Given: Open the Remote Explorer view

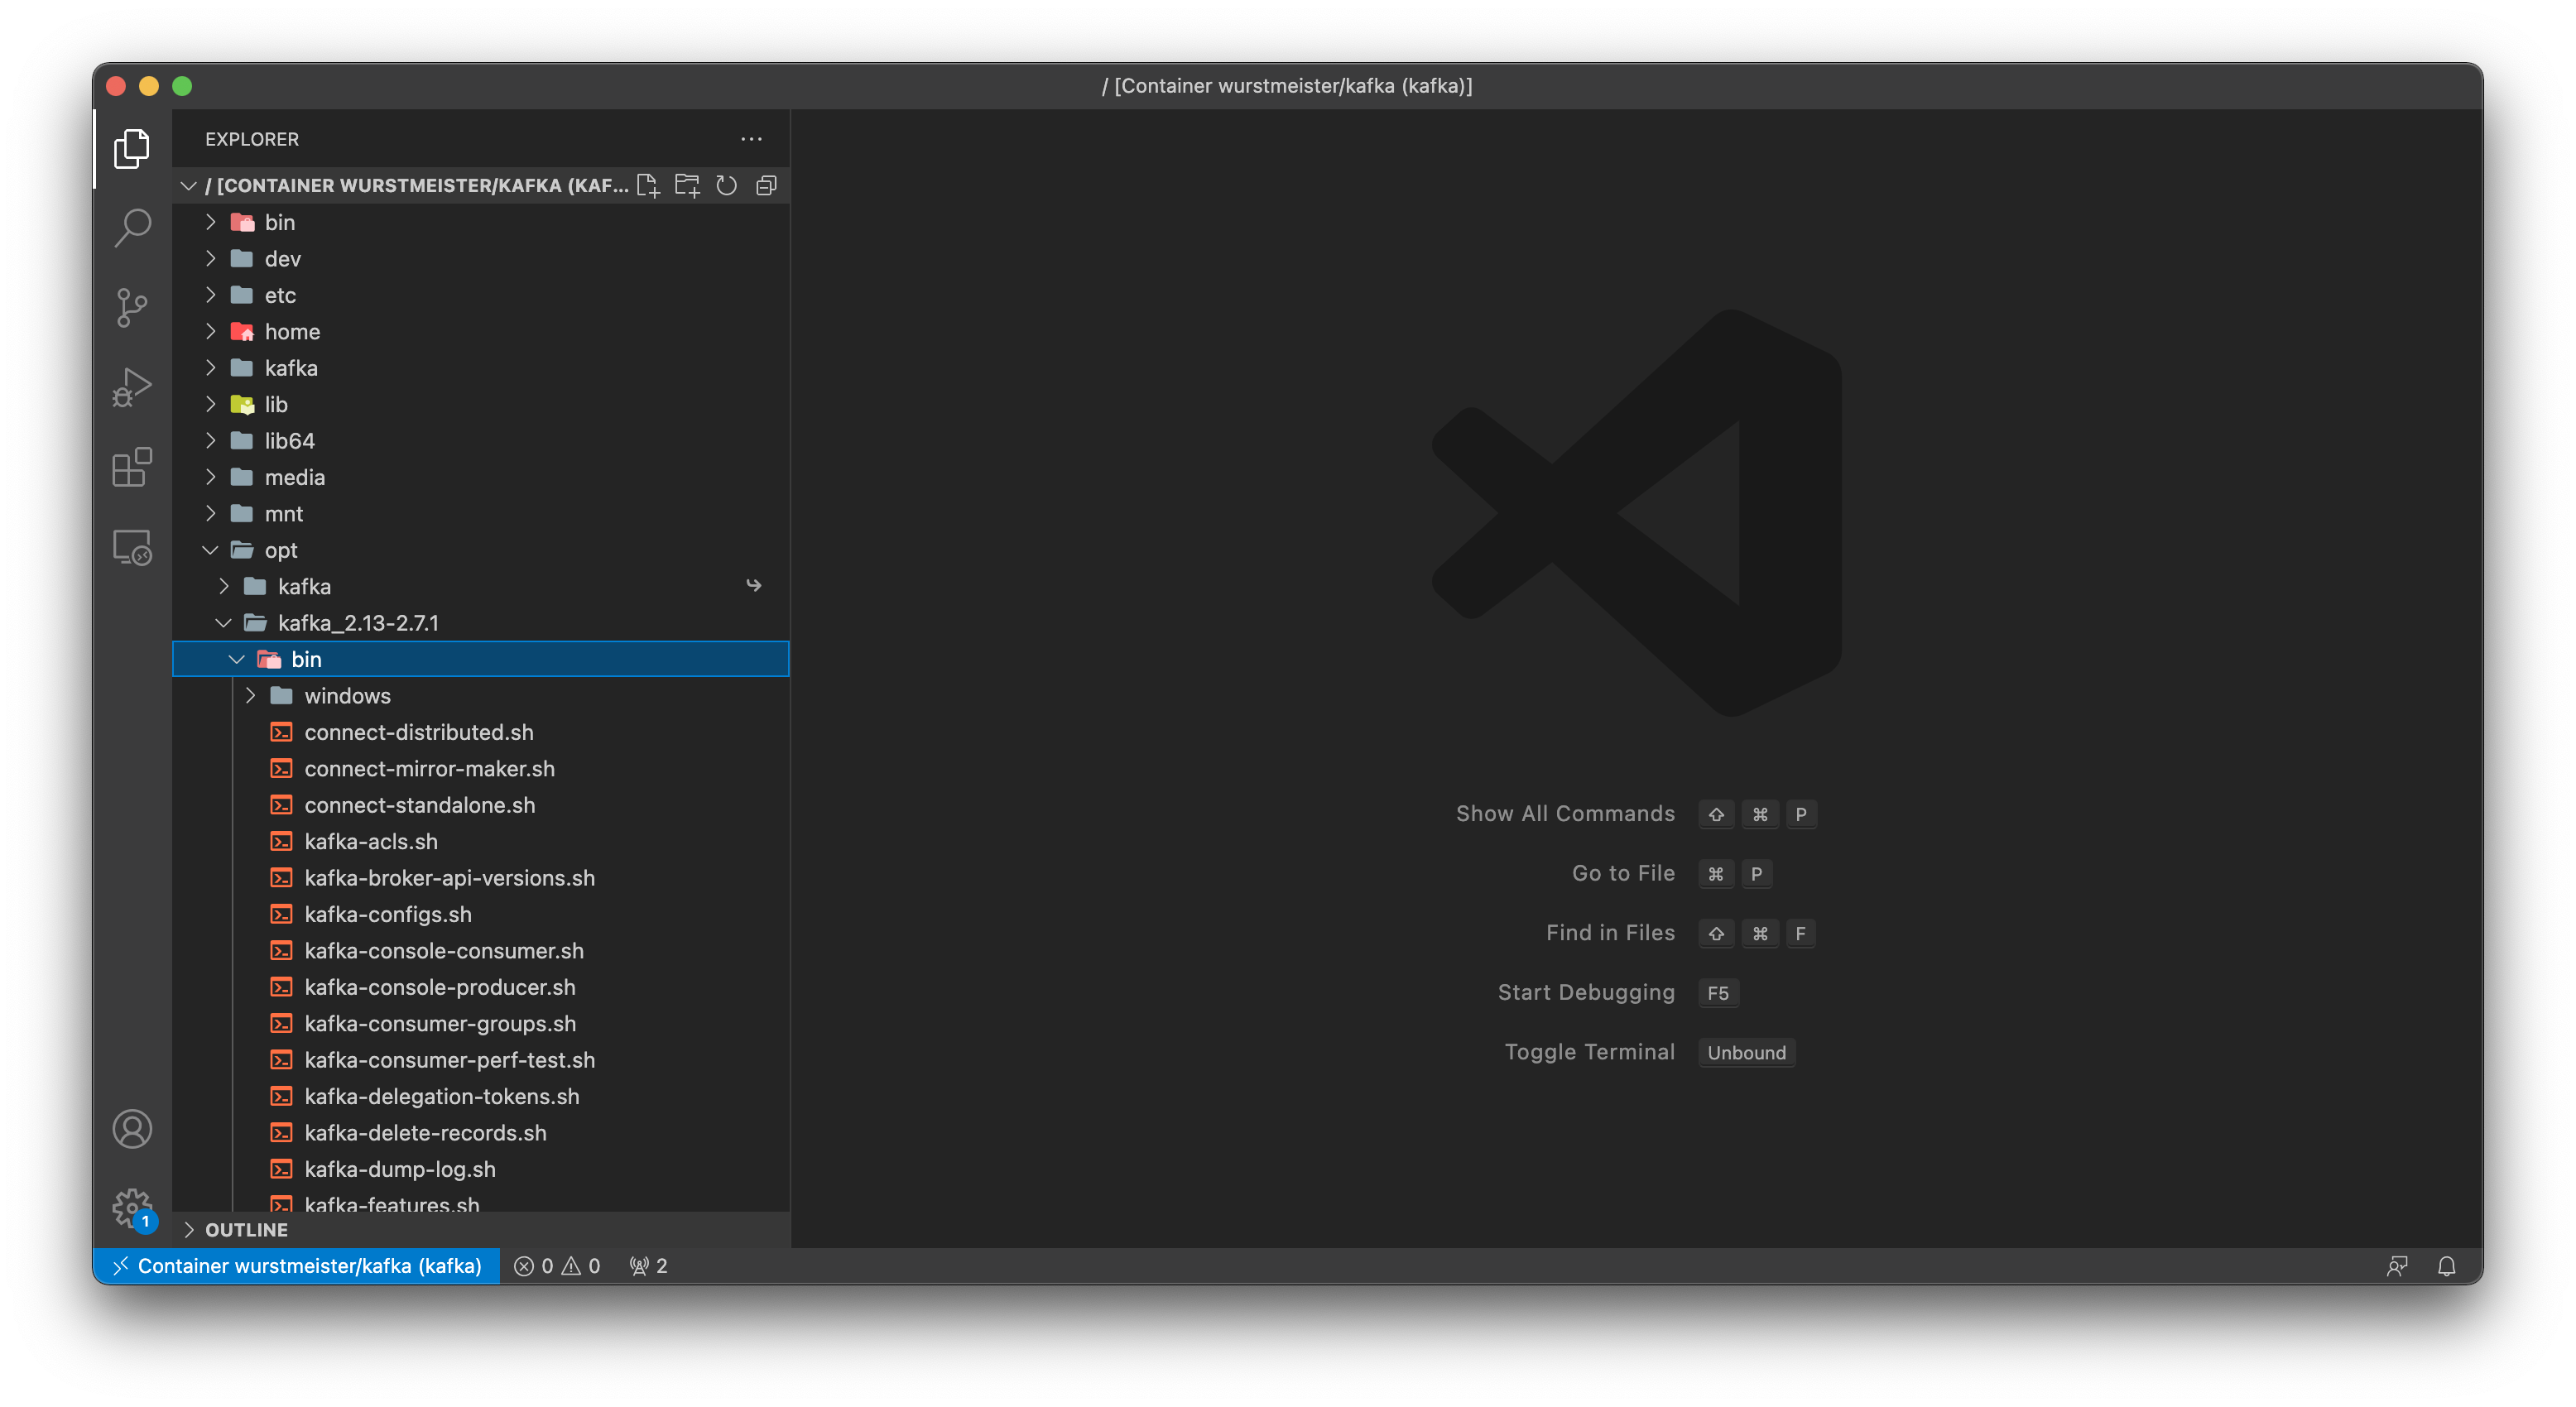Looking at the screenshot, I should tap(131, 548).
